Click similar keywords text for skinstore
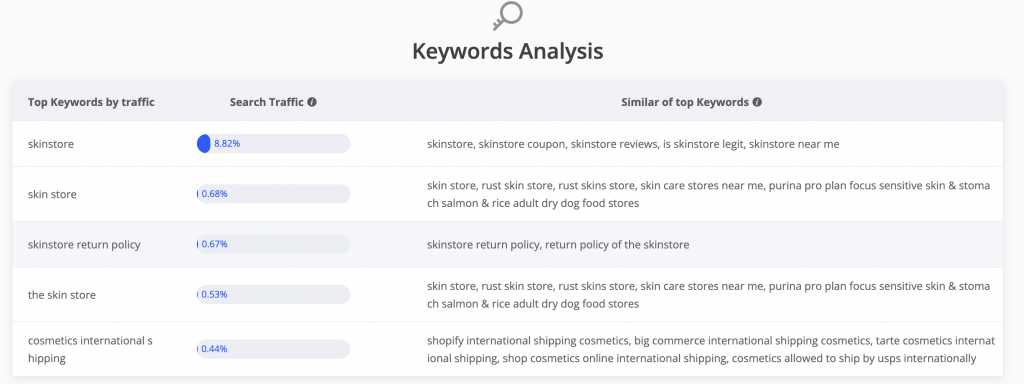This screenshot has width=1024, height=384. pyautogui.click(x=633, y=144)
